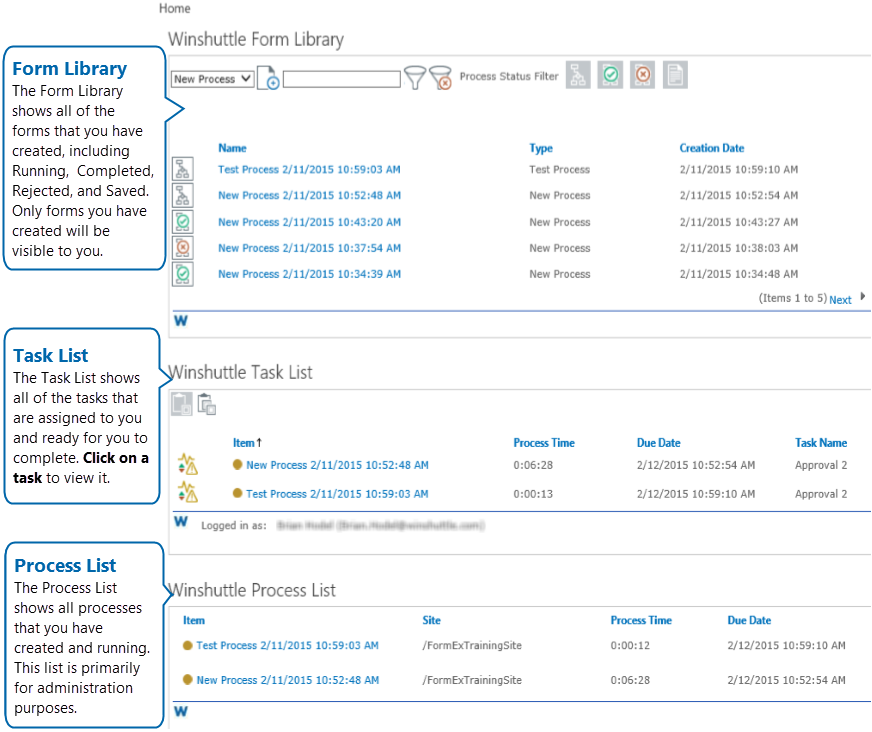Click 'Approval 2' in the Test Process task row
The width and height of the screenshot is (872, 732).
[x=821, y=494]
